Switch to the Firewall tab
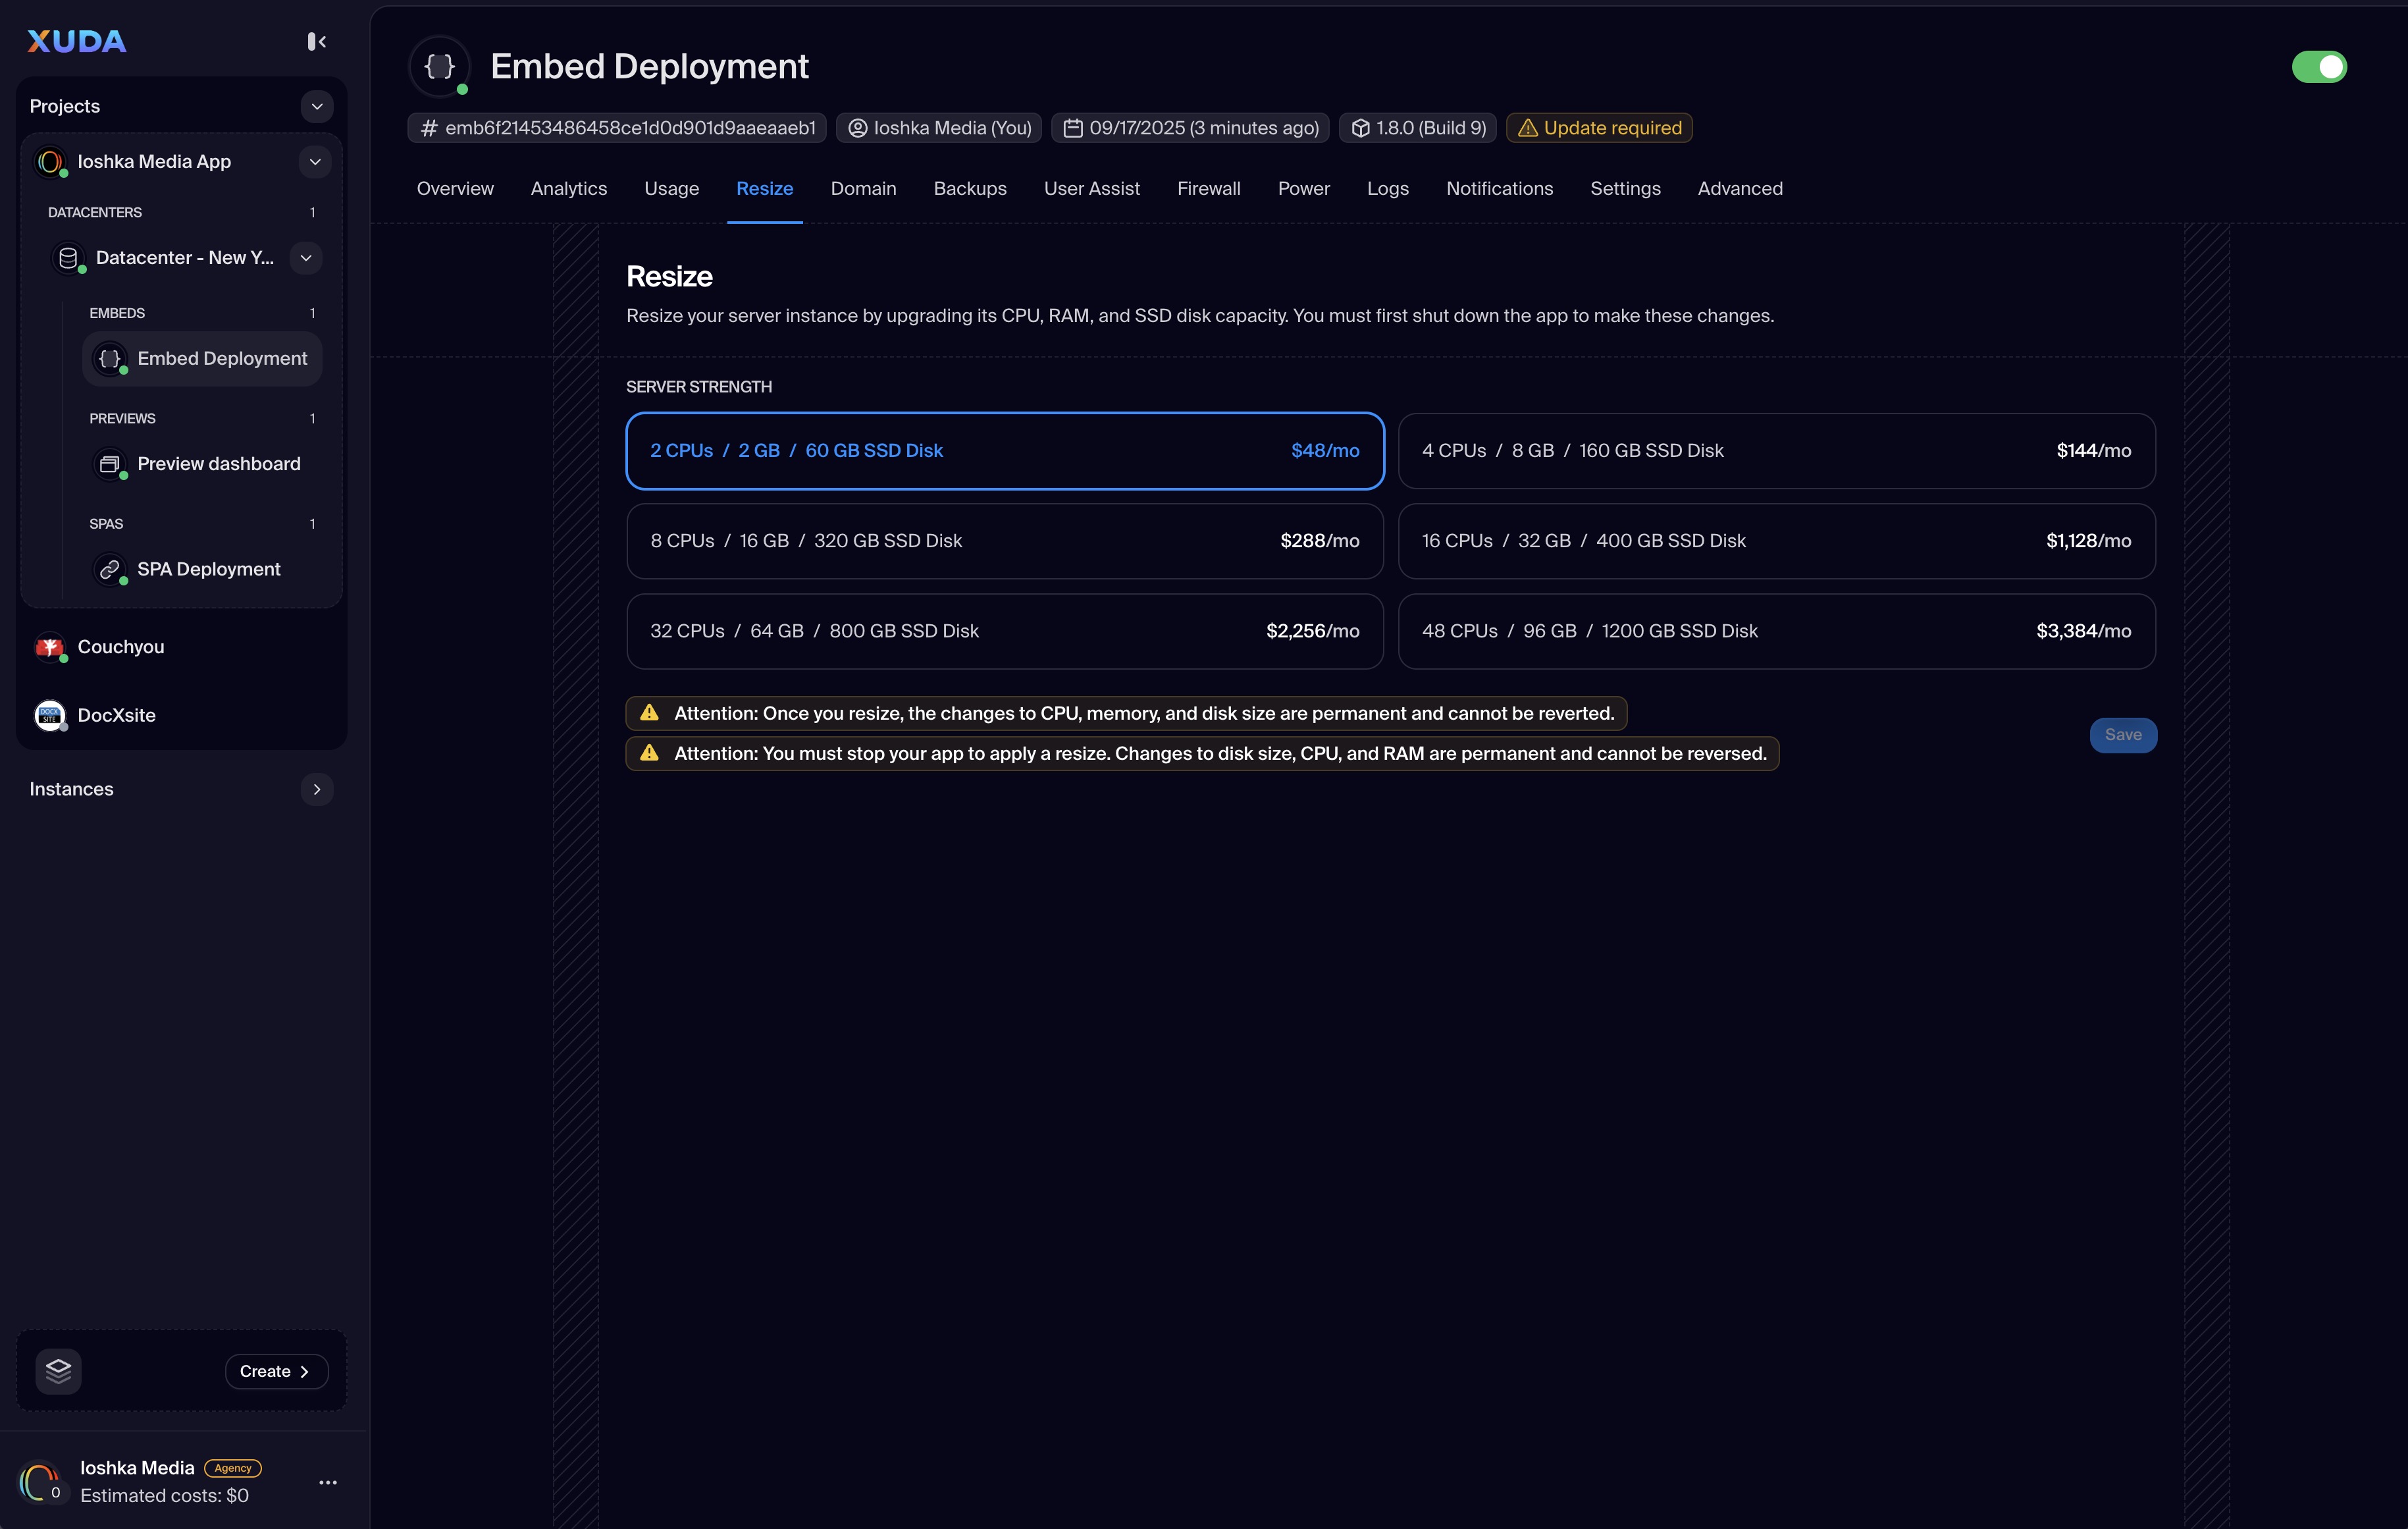Image resolution: width=2408 pixels, height=1529 pixels. pos(1208,188)
